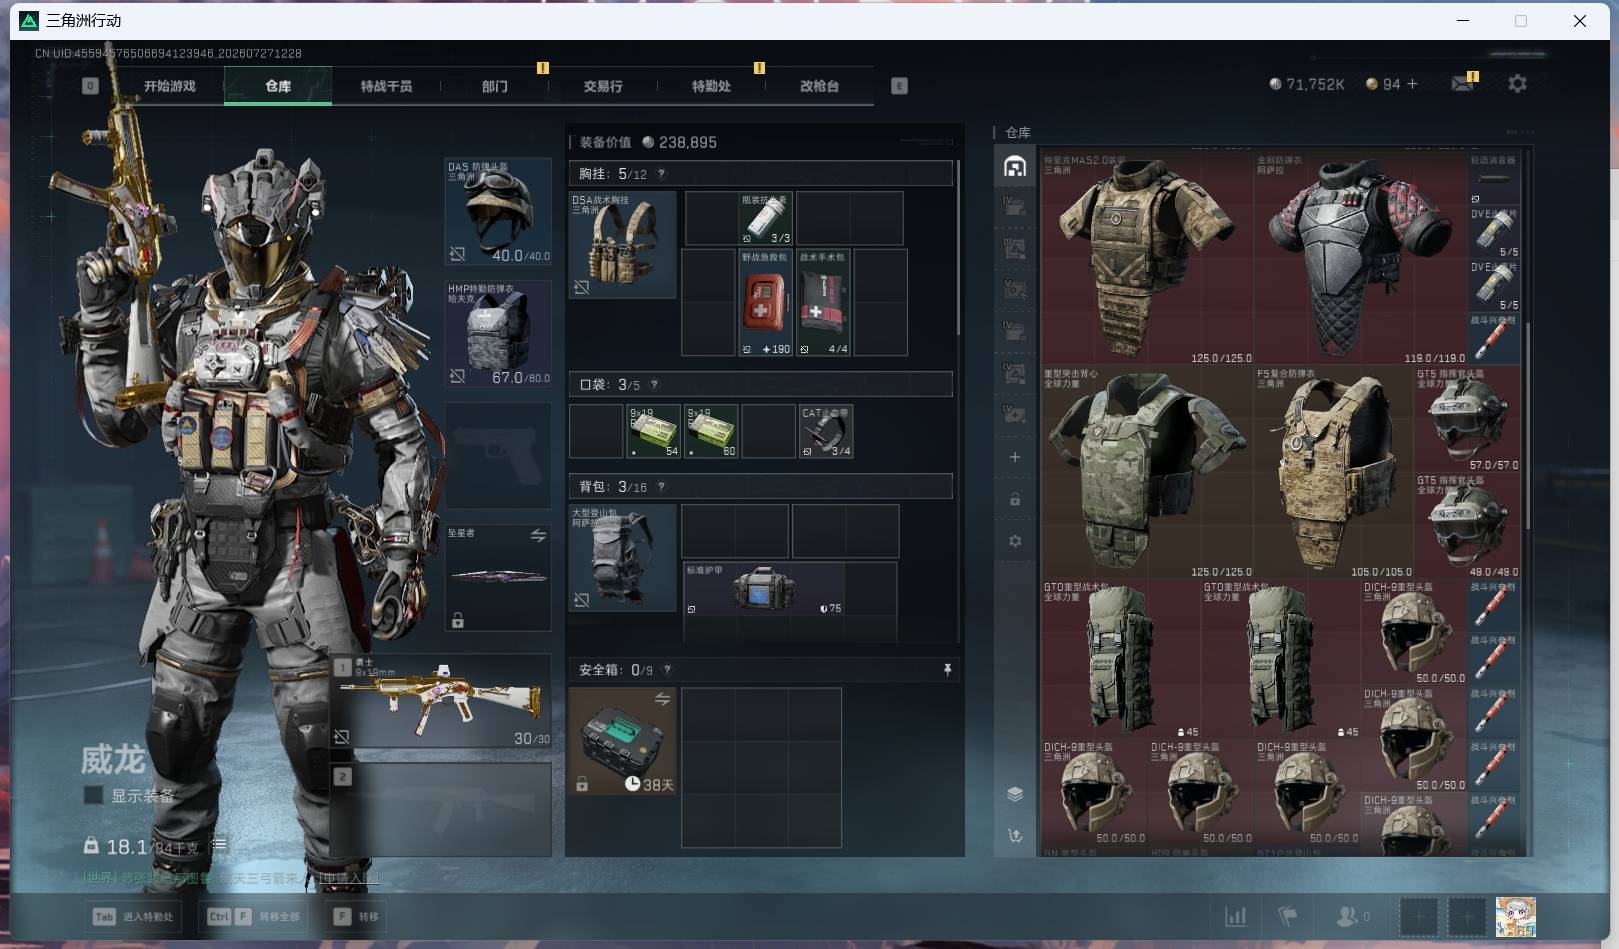This screenshot has width=1619, height=949.
Task: Select the 标准护甲 repair kit in backpack
Action: [764, 588]
